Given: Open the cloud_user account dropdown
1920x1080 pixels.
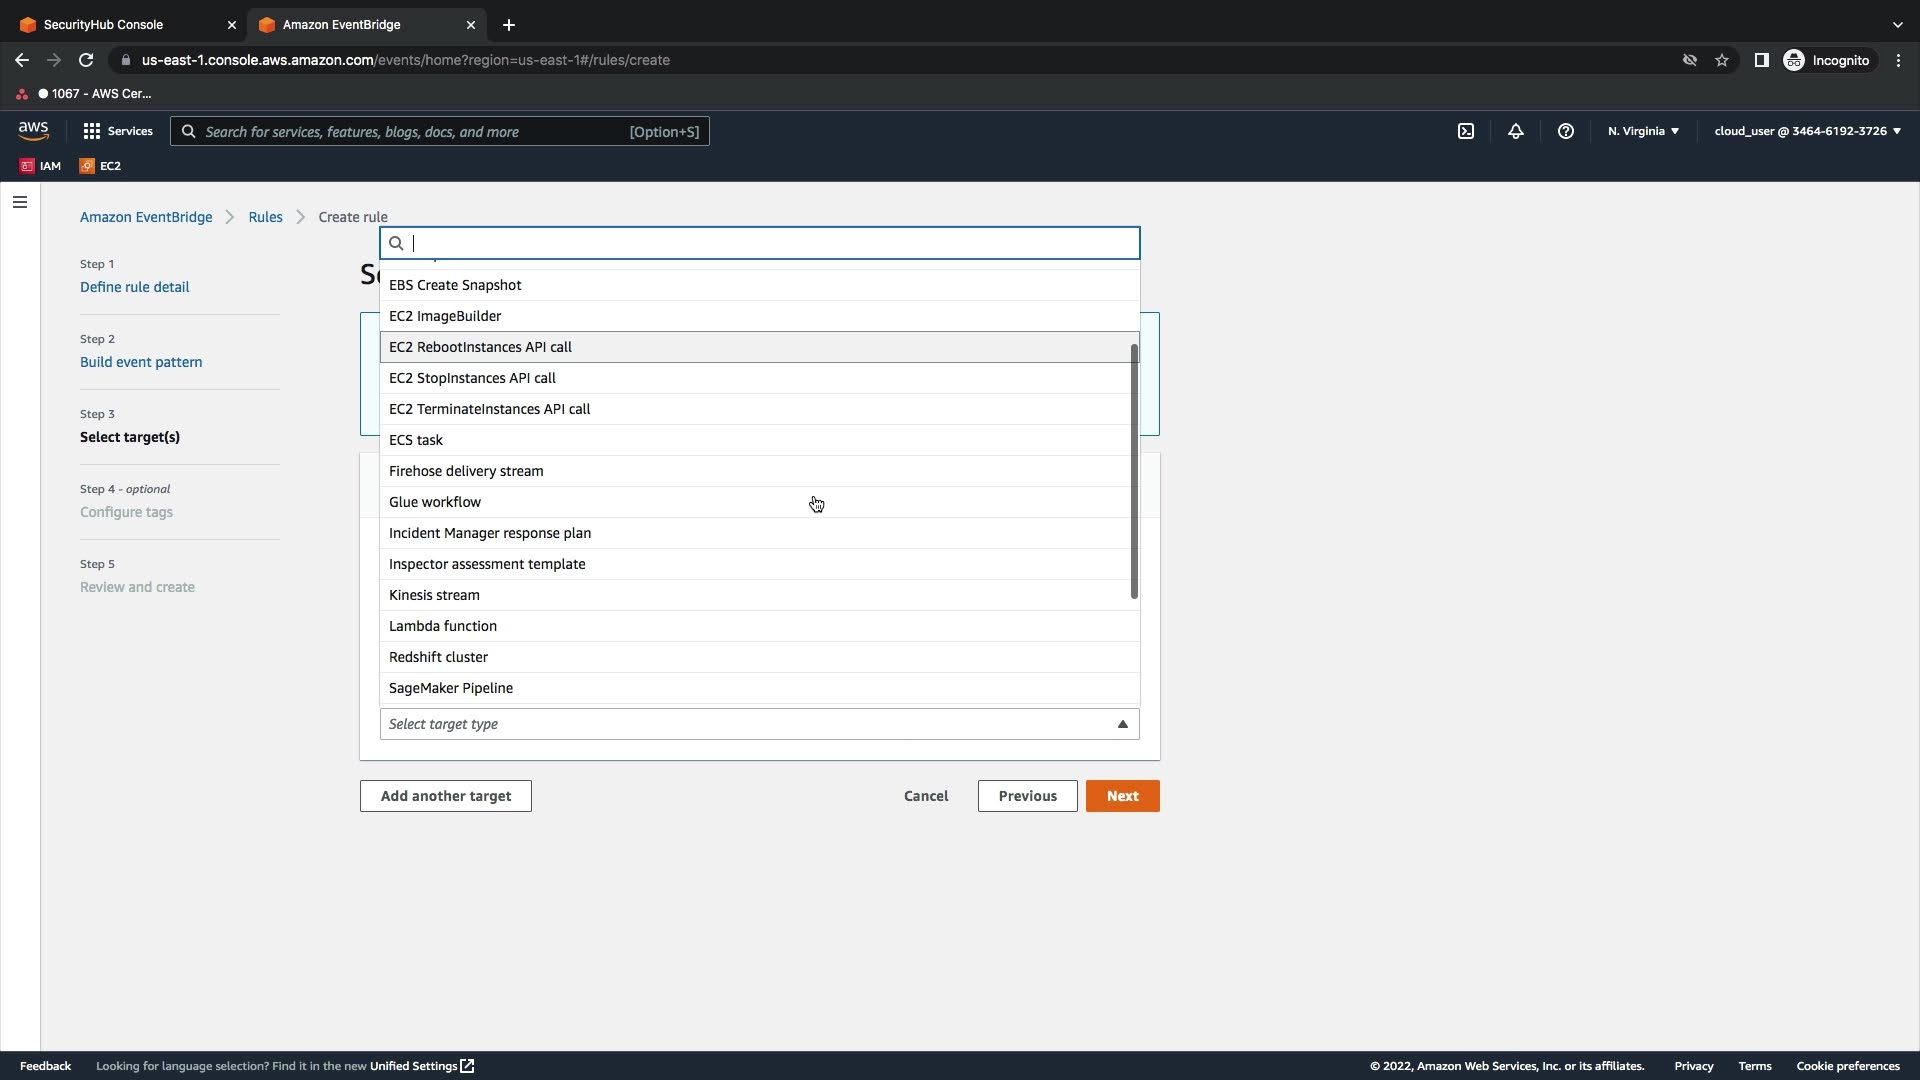Looking at the screenshot, I should (1807, 131).
